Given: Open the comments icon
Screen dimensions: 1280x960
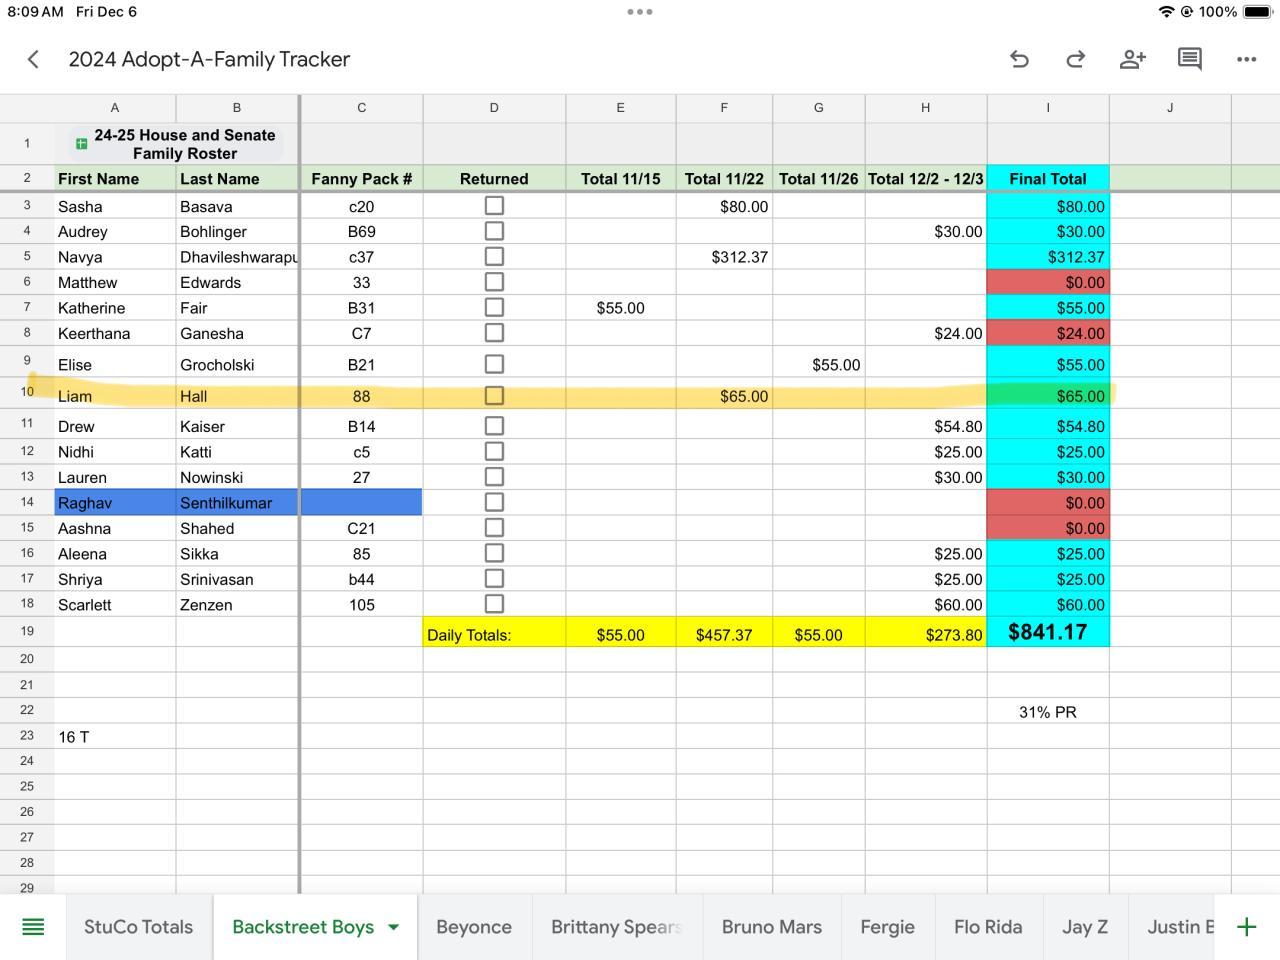Looking at the screenshot, I should coord(1189,60).
